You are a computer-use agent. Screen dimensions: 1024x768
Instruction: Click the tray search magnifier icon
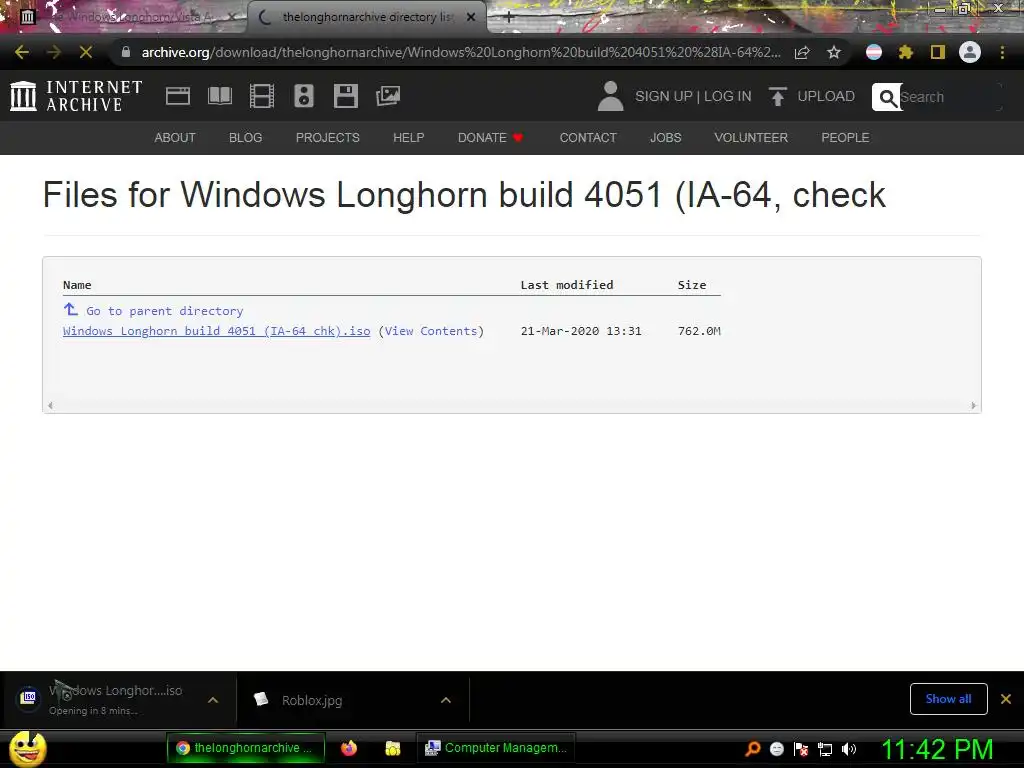pyautogui.click(x=752, y=749)
